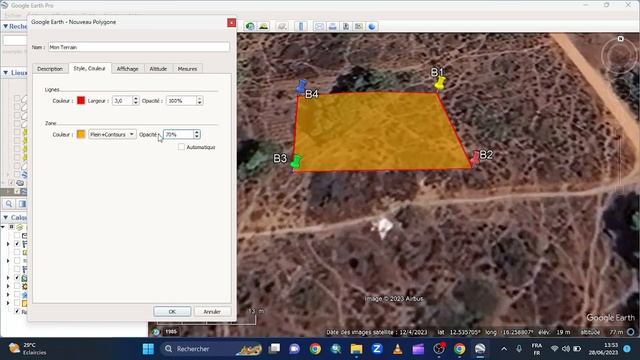Viewport: 640px width, 360px height.
Task: Increase line Largeur with the up arrow
Action: pyautogui.click(x=136, y=98)
